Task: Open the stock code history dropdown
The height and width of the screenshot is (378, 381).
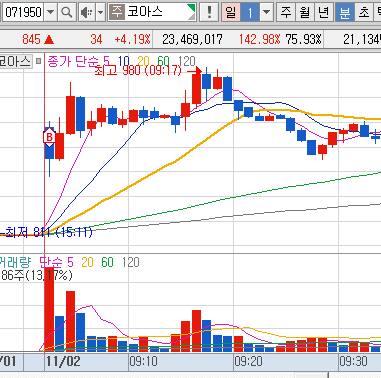Action: pos(50,12)
